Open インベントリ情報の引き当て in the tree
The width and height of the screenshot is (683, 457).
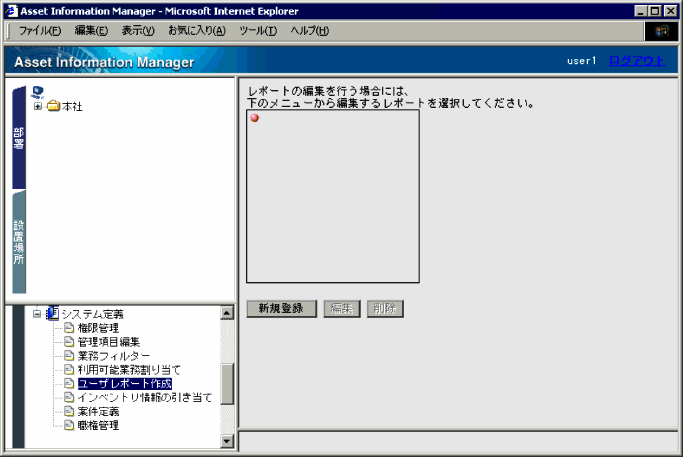[145, 398]
